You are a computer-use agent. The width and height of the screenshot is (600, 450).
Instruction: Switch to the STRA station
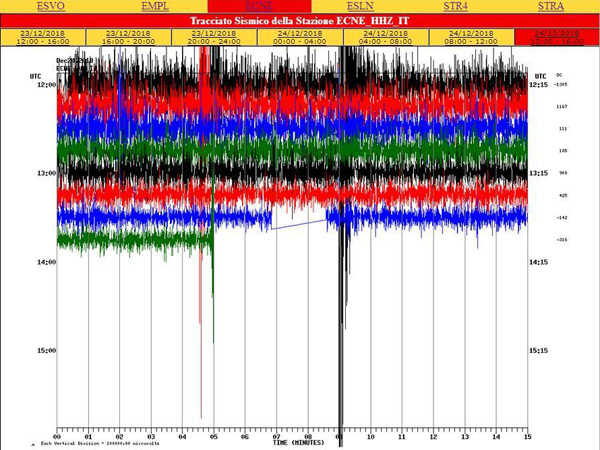point(550,6)
